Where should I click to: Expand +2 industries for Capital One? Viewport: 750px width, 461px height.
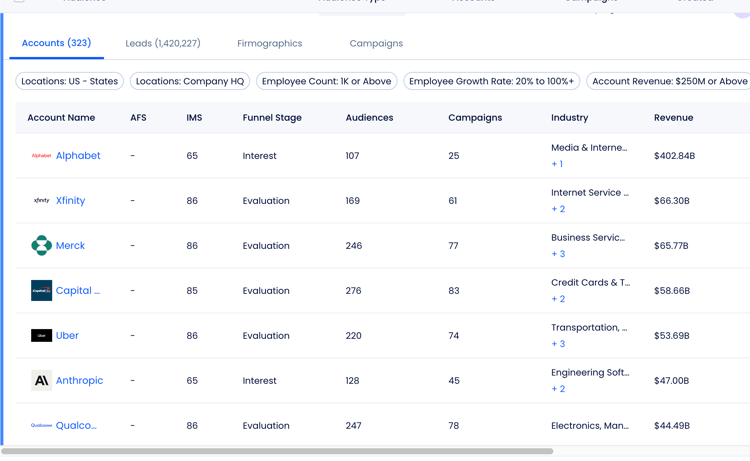coord(558,299)
